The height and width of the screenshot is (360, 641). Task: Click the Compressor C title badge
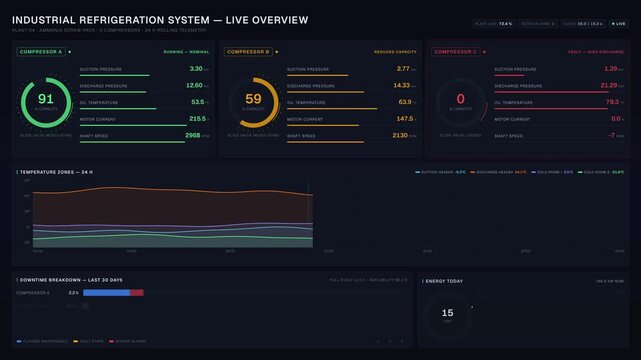tap(455, 52)
